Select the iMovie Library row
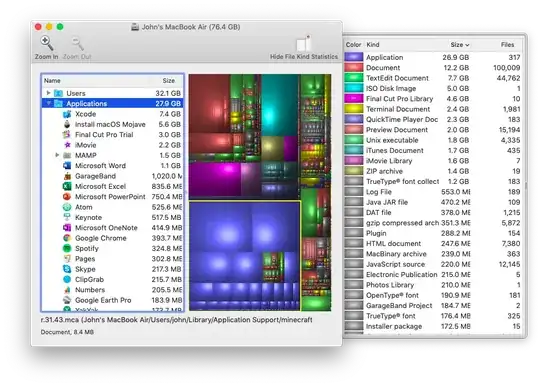This screenshot has height=387, width=540. [x=433, y=161]
